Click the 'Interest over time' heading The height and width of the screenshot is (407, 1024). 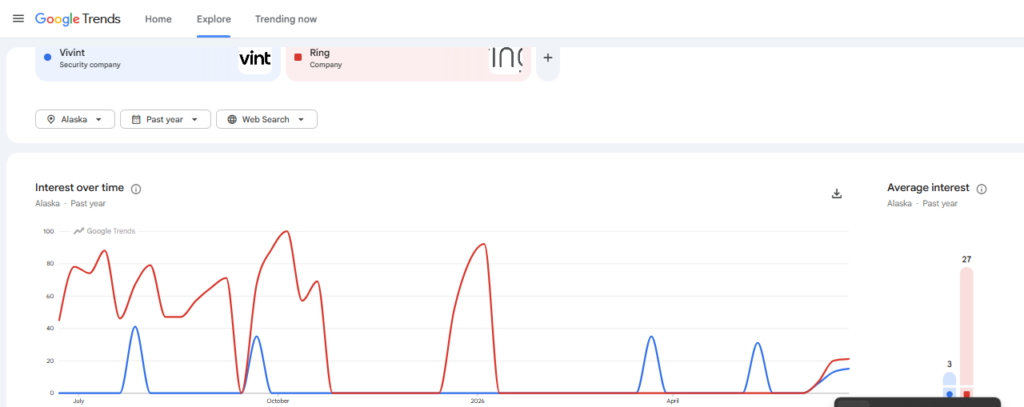pyautogui.click(x=79, y=188)
